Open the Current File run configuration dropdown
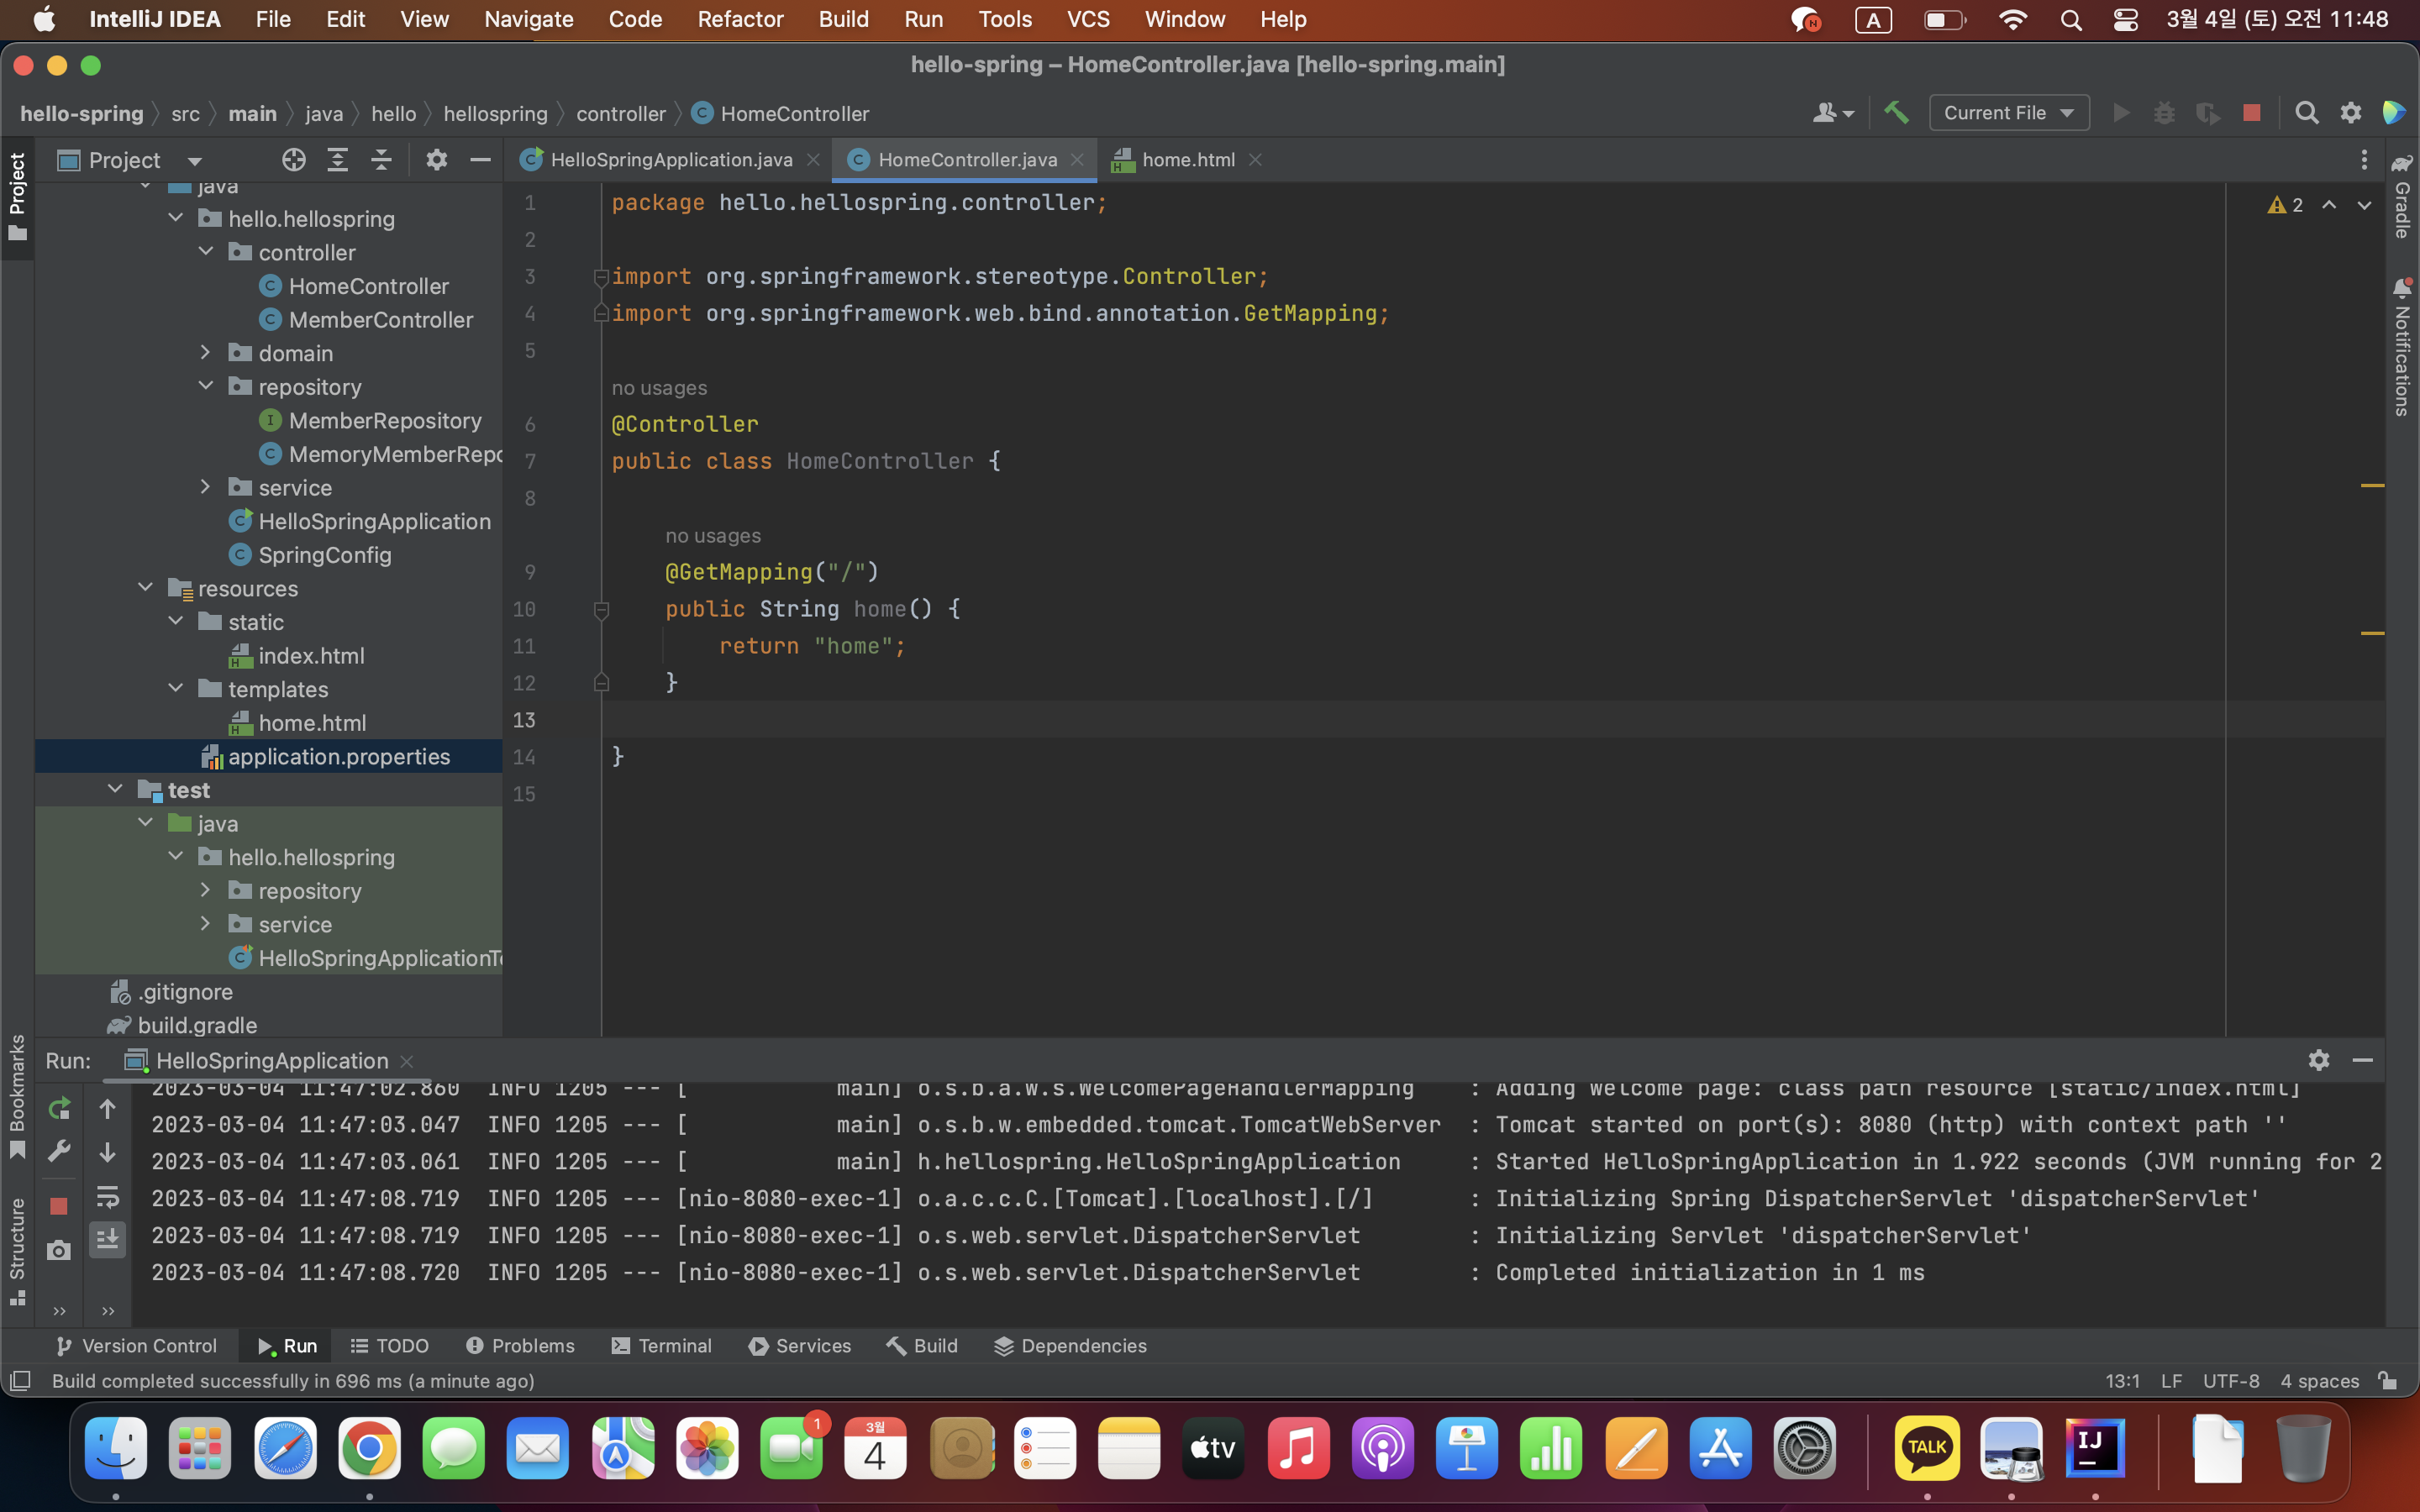Image resolution: width=2420 pixels, height=1512 pixels. point(2008,113)
